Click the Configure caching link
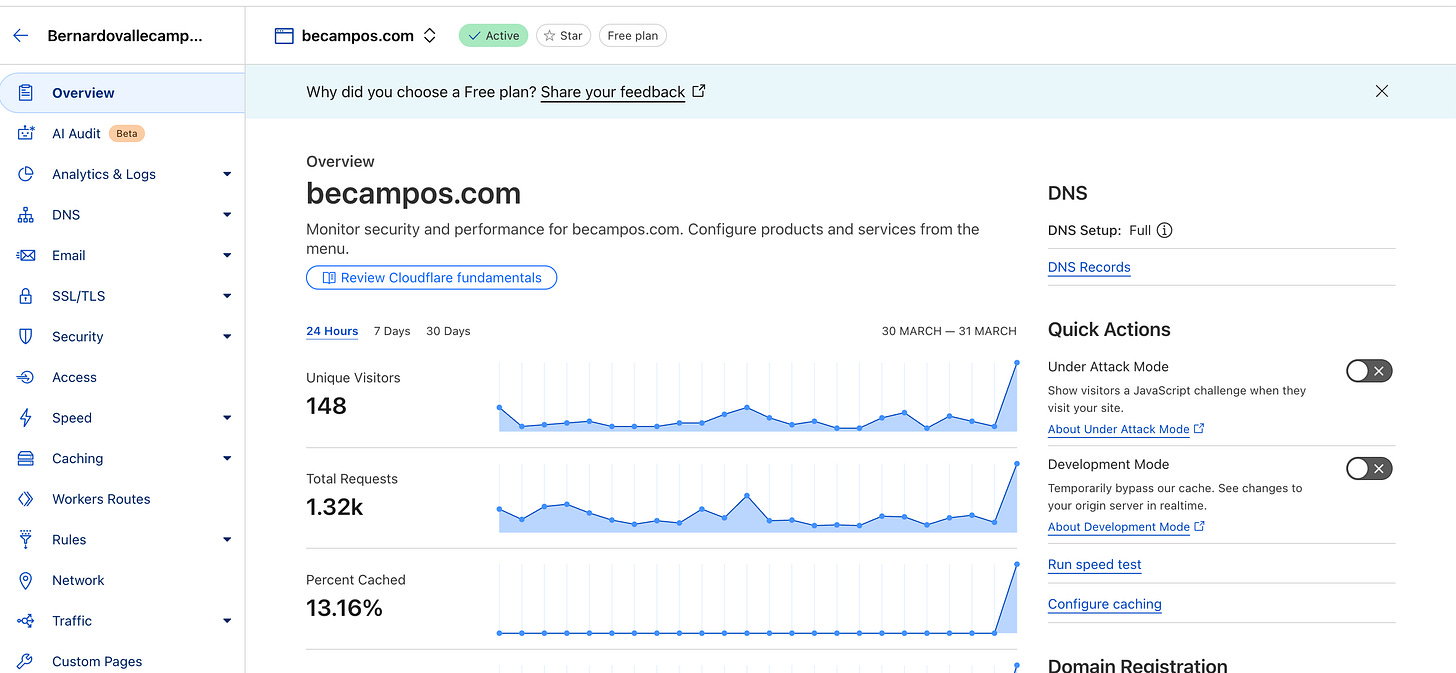 [1104, 604]
